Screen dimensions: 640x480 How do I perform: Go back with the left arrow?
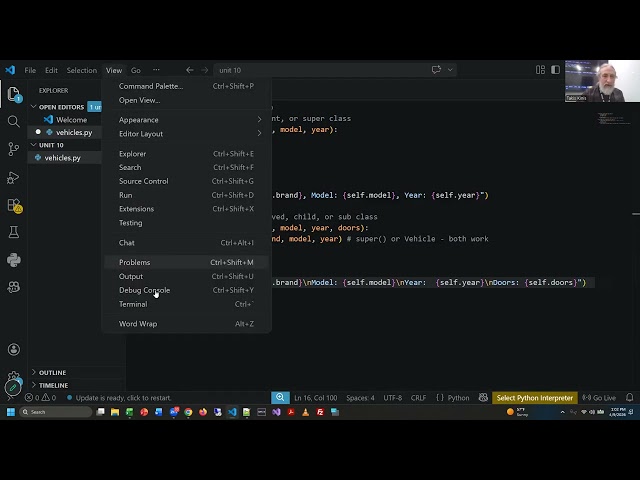coord(190,70)
